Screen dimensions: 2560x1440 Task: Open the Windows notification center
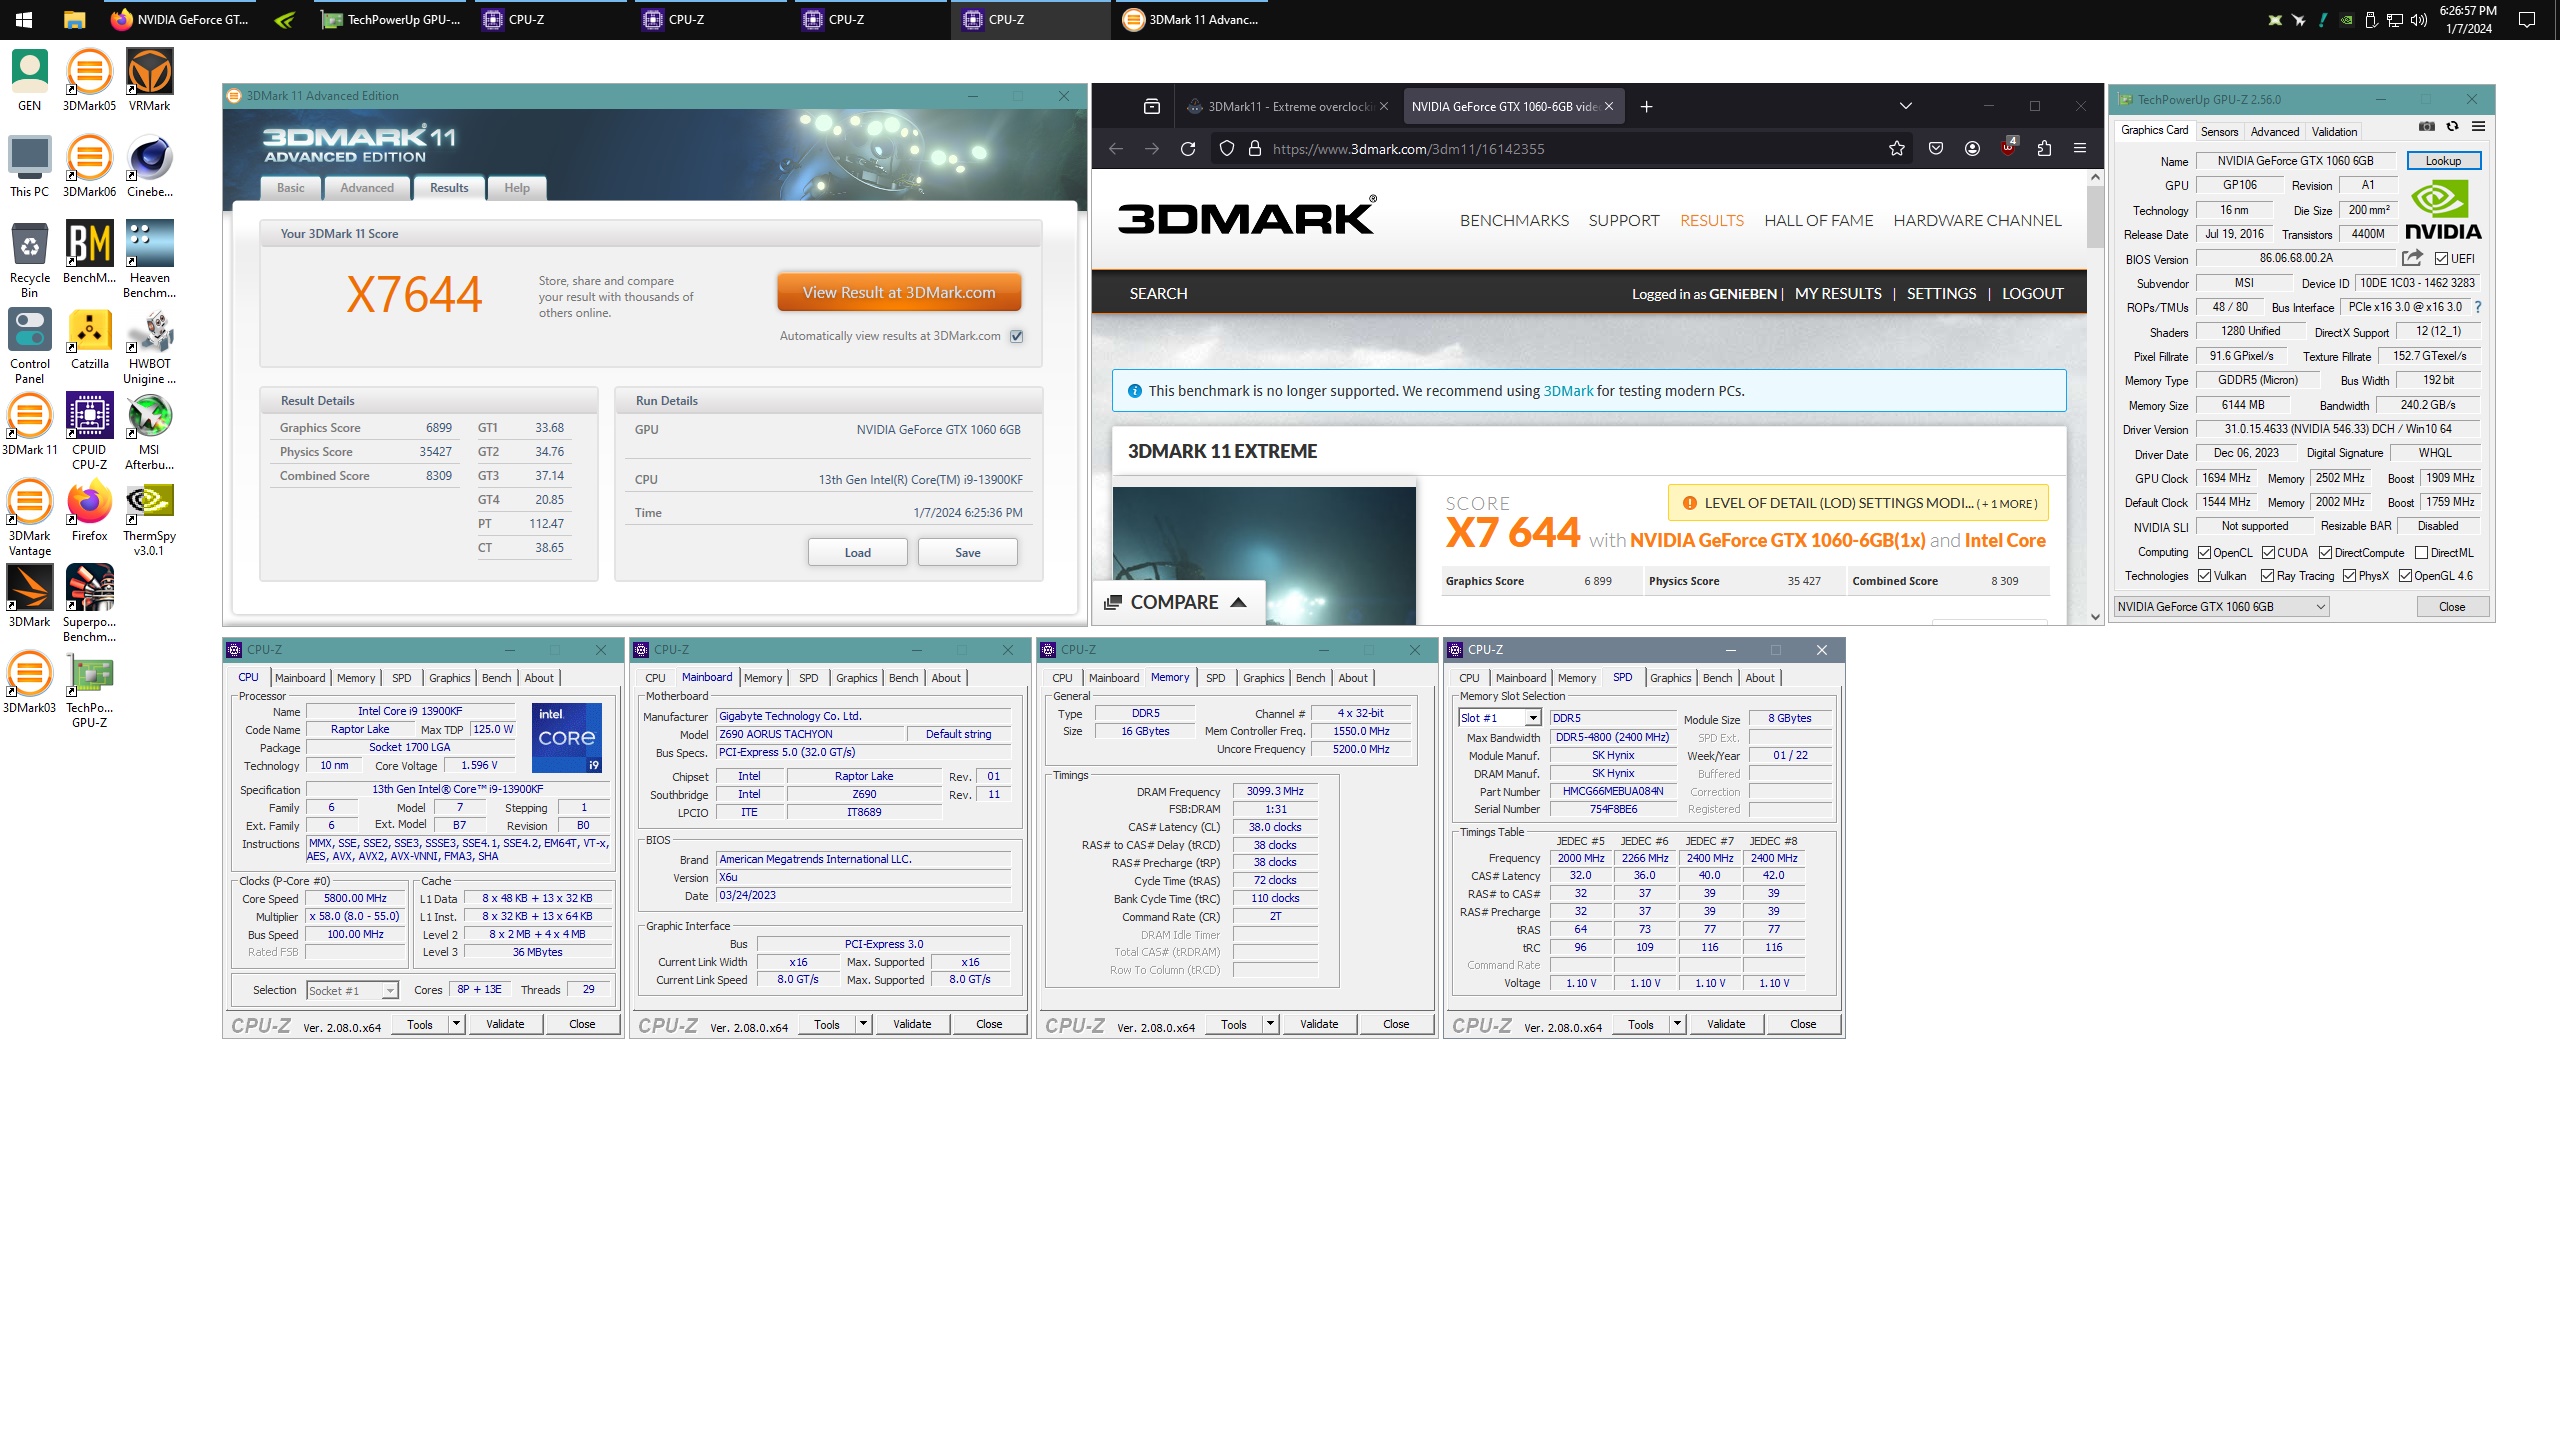click(2527, 20)
